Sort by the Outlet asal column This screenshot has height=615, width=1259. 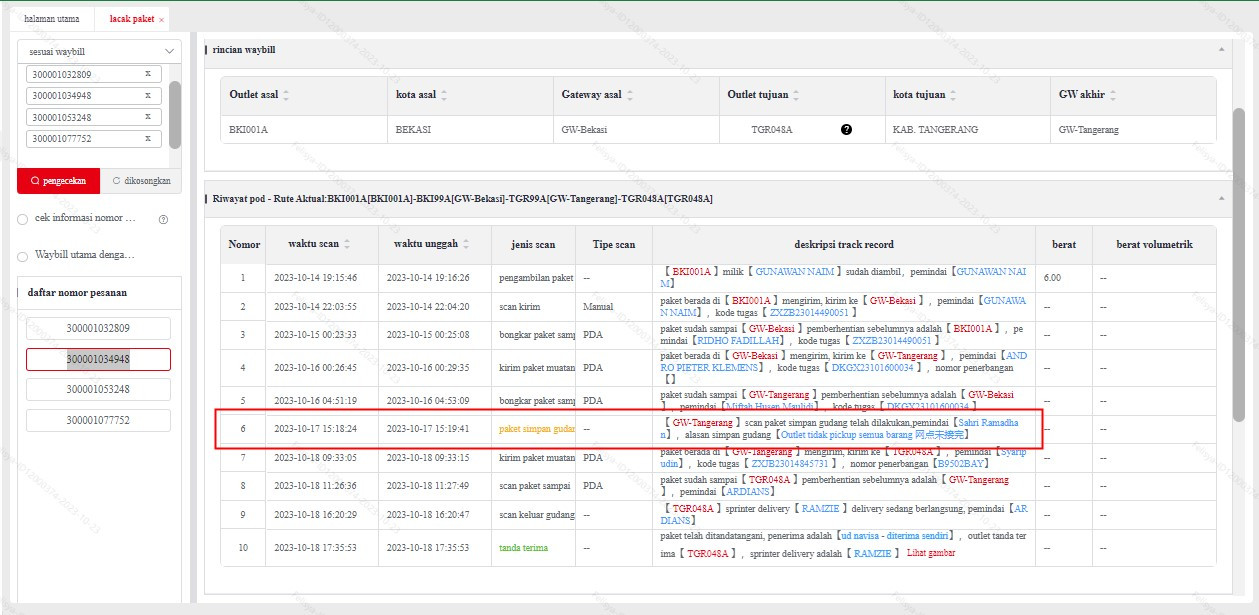pyautogui.click(x=286, y=95)
